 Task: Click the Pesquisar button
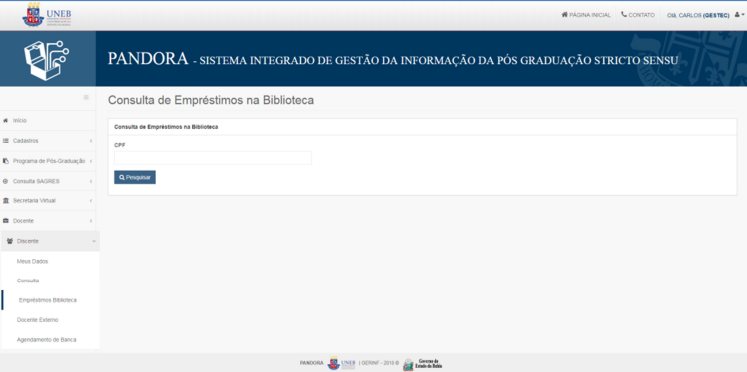[135, 177]
